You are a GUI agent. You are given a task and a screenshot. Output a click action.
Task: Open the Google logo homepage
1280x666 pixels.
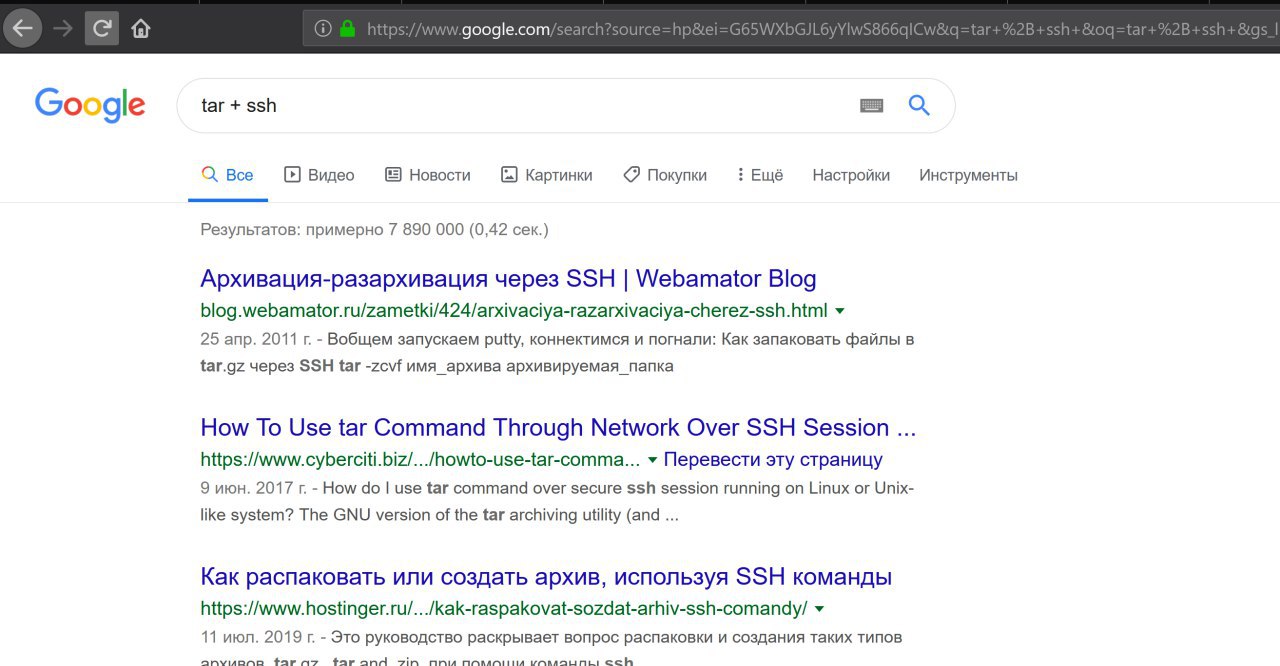point(90,105)
